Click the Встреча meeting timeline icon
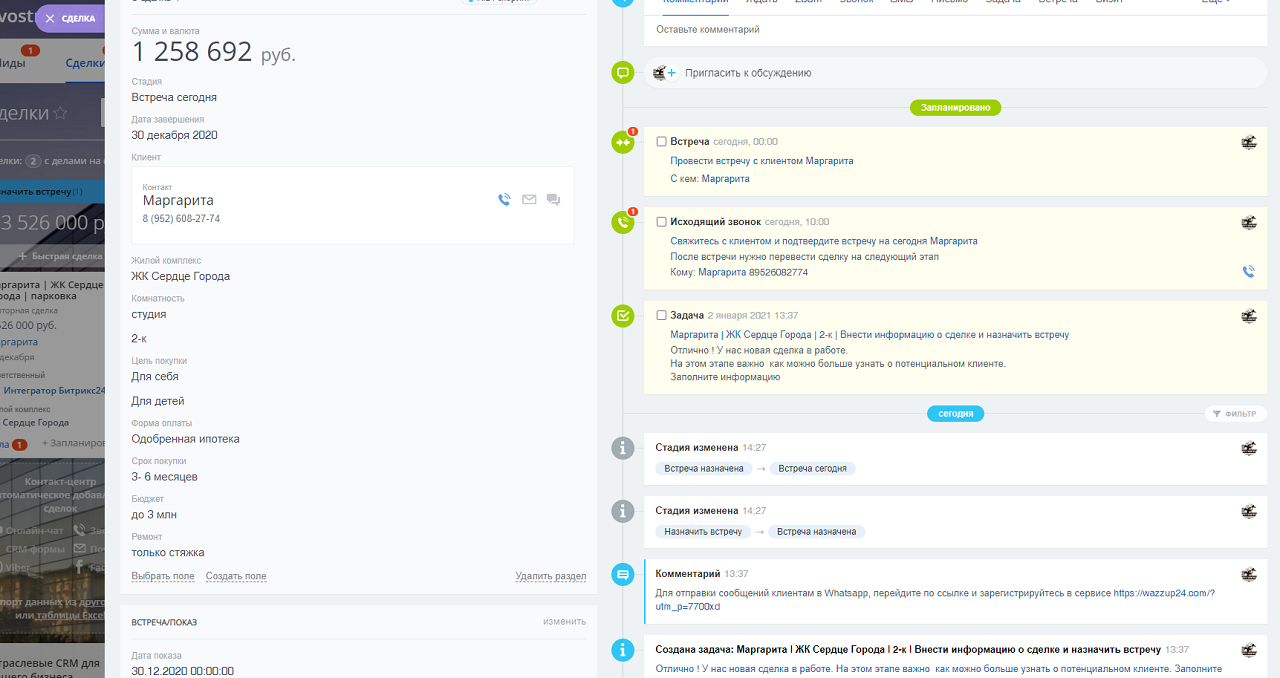The width and height of the screenshot is (1280, 678). 623,142
